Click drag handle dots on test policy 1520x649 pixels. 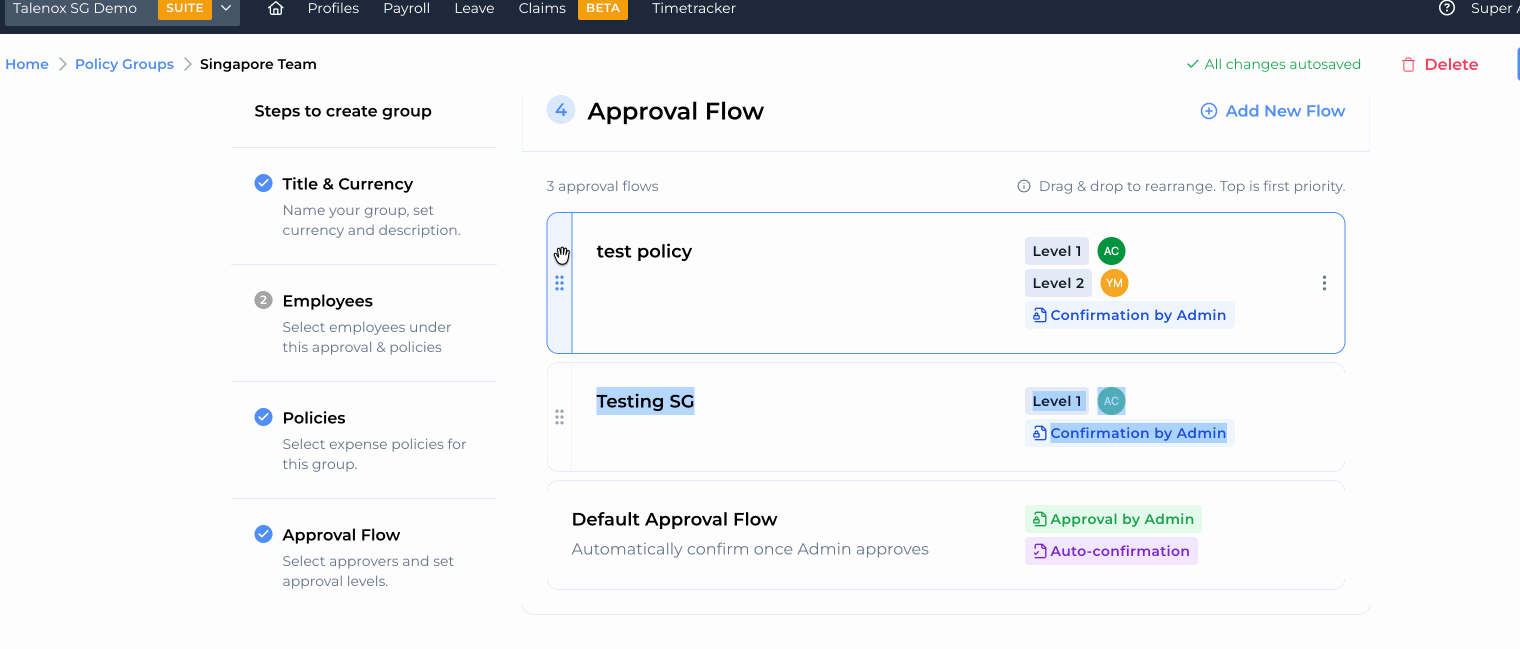pos(559,283)
